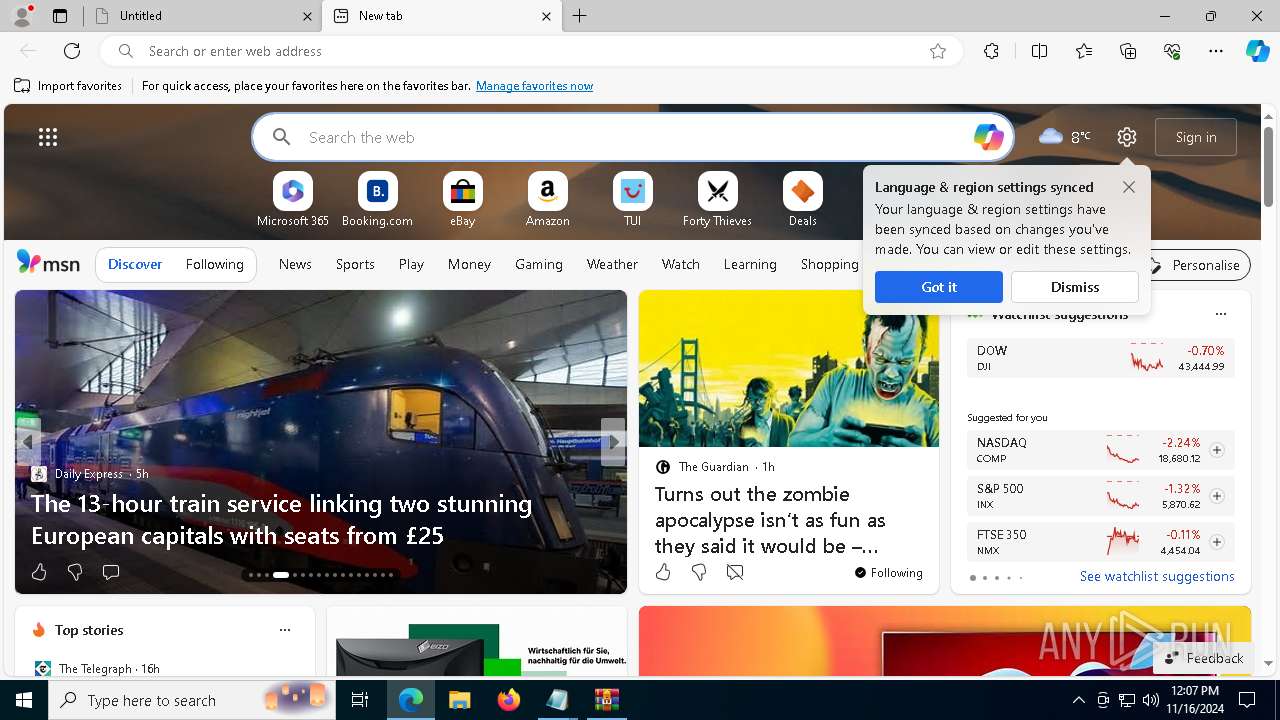
Task: Open the Collections icon
Action: [1128, 51]
